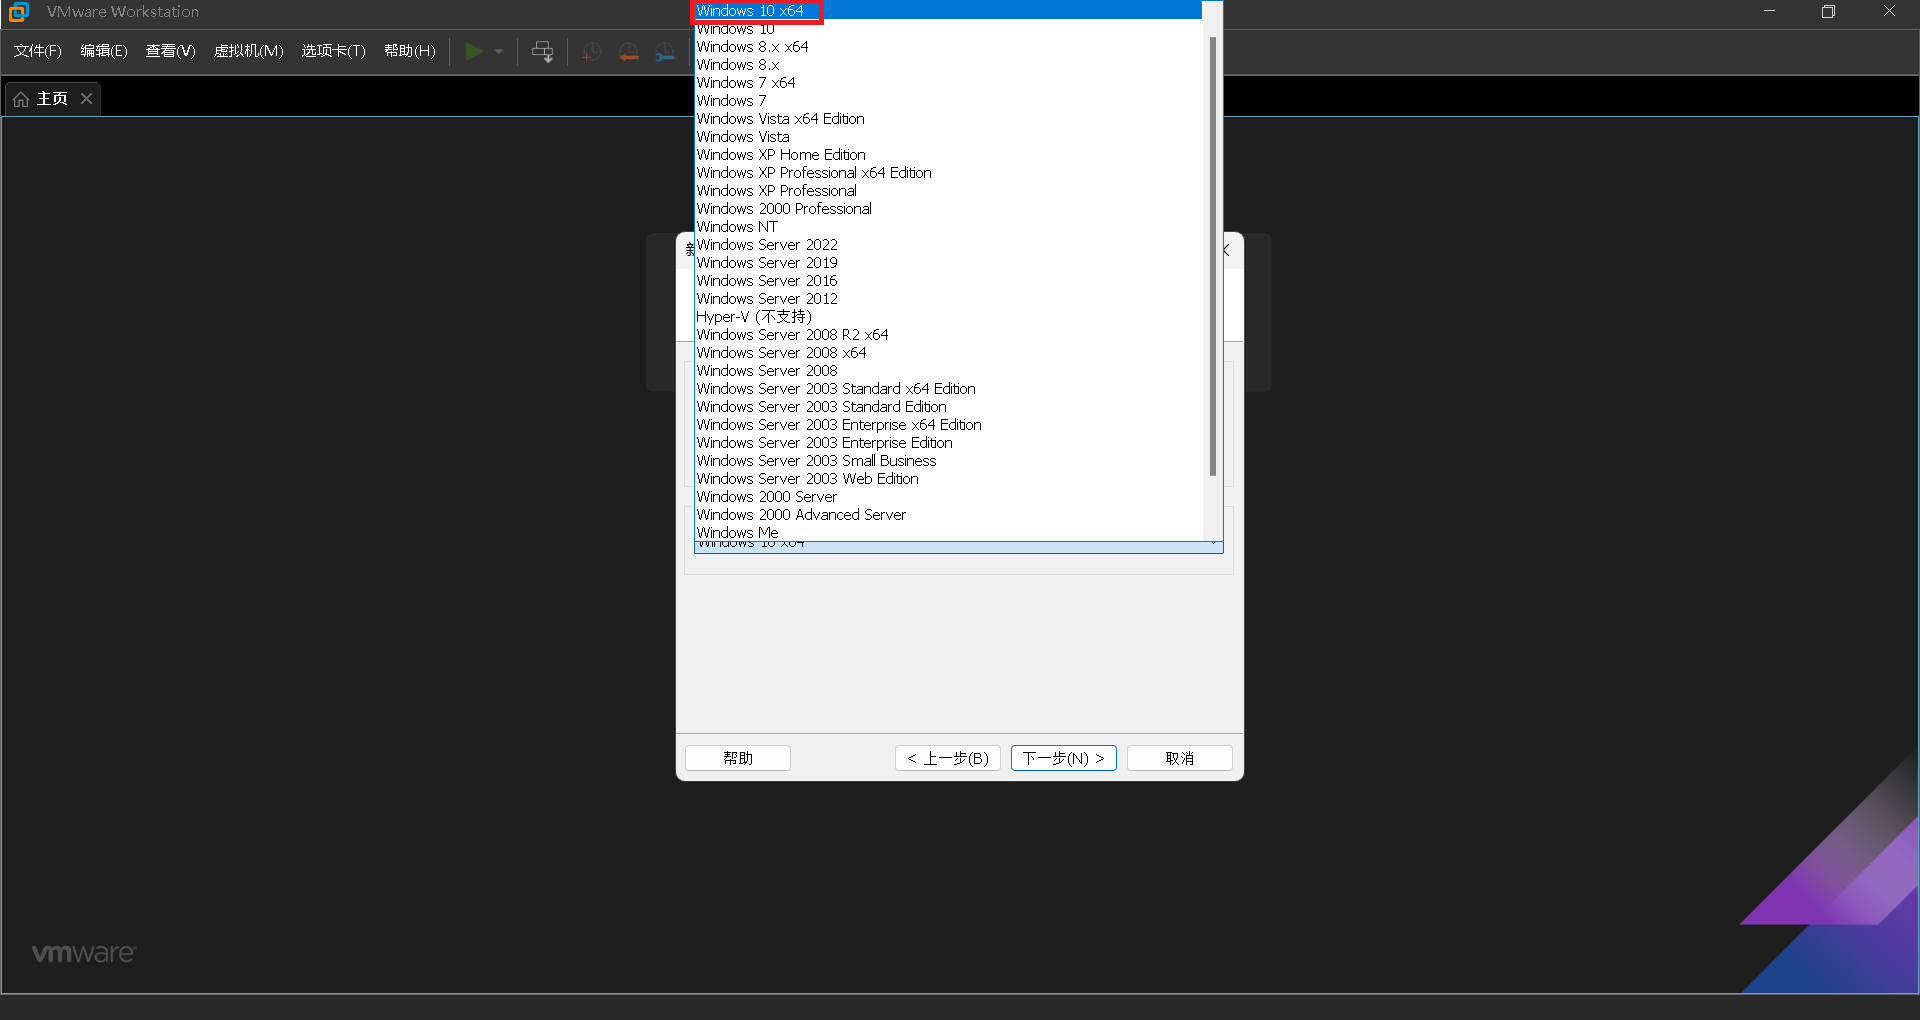Click the take snapshot clock icon
The width and height of the screenshot is (1920, 1020).
point(592,52)
